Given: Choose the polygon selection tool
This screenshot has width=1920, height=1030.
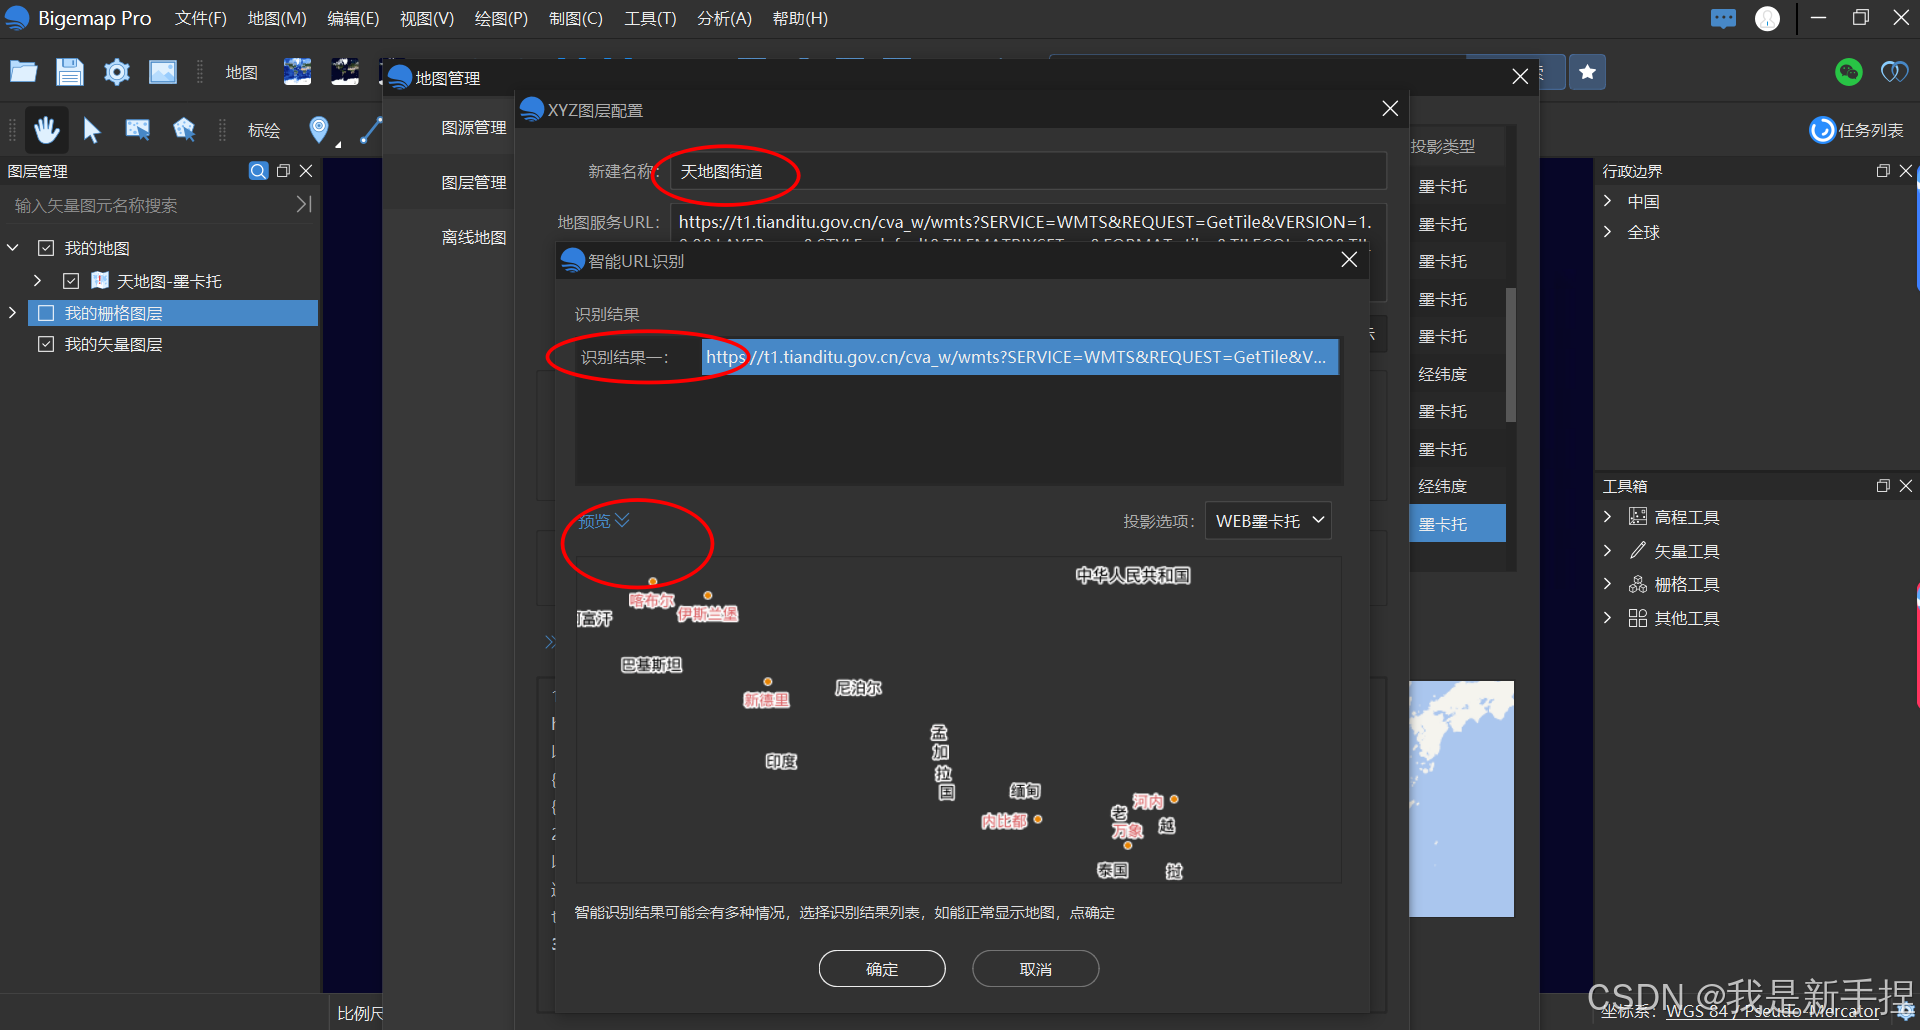Looking at the screenshot, I should click(184, 130).
